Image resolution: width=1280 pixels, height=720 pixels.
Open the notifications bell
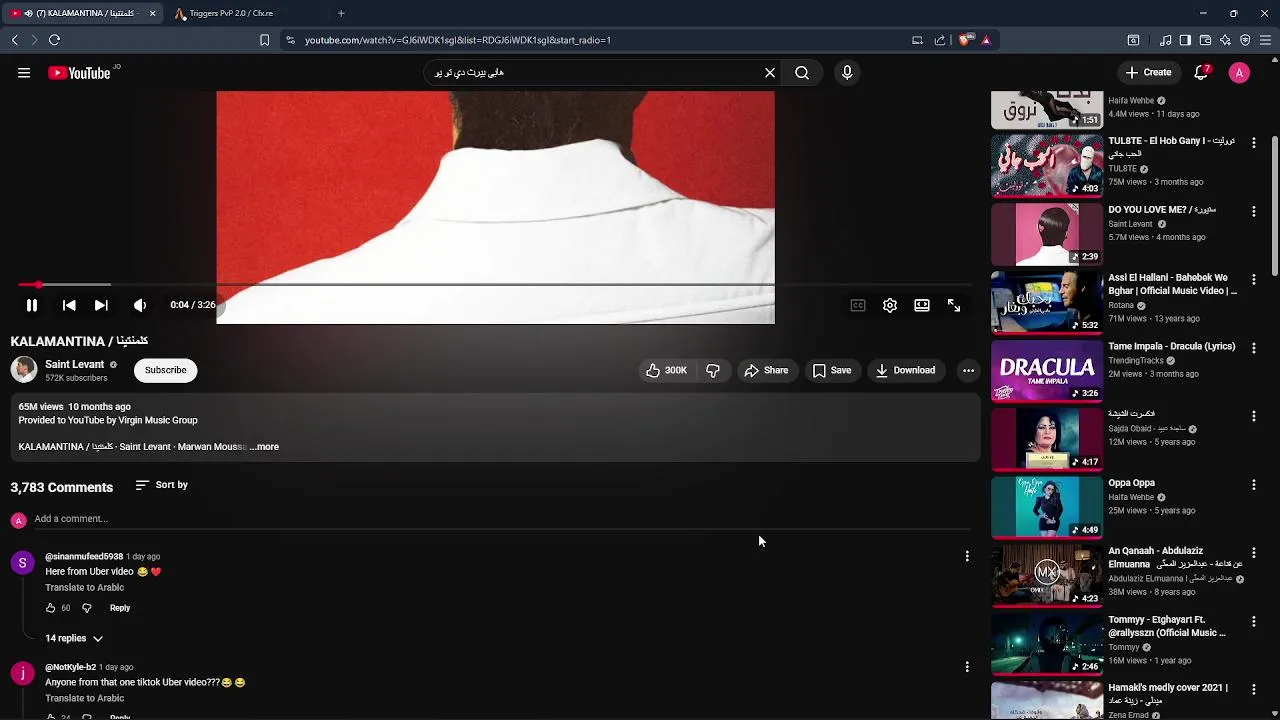[x=1202, y=73]
